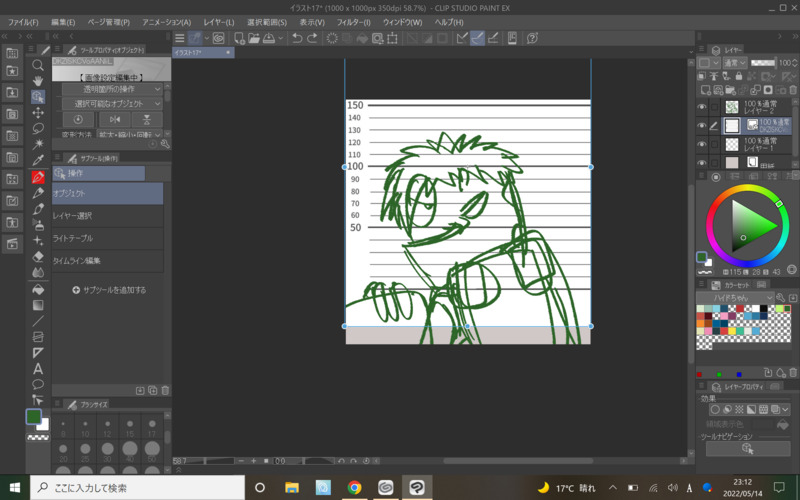Click Create new raster layer icon

[x=706, y=90]
